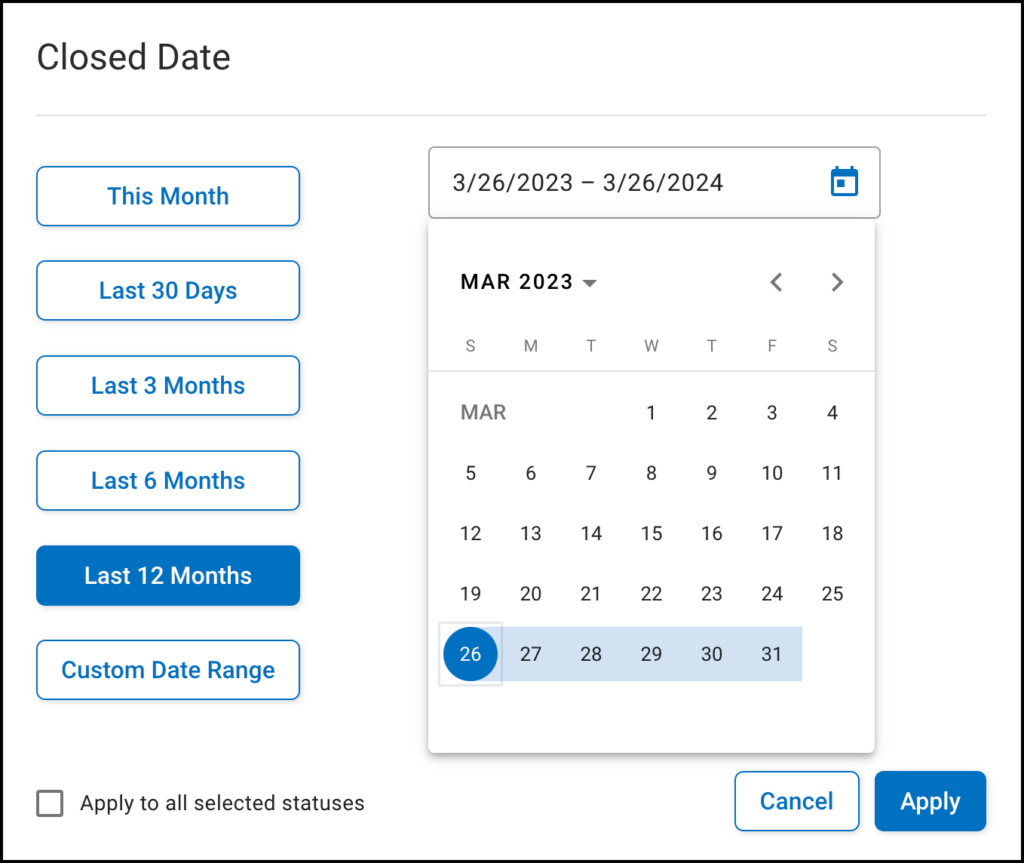Image resolution: width=1024 pixels, height=863 pixels.
Task: Open the calendar picker icon
Action: coord(845,182)
